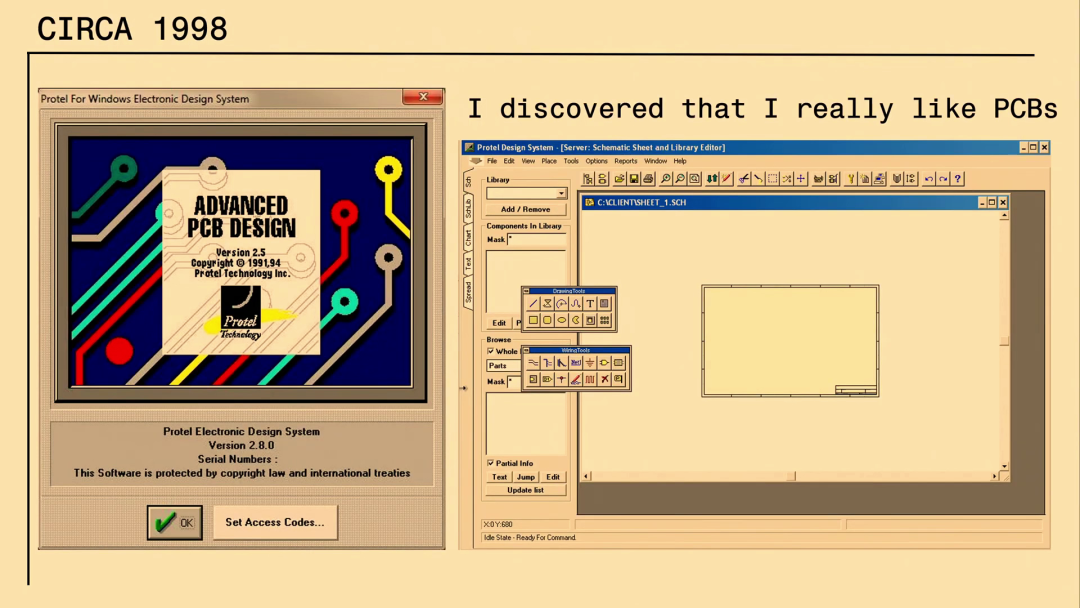Click the Advanced PCB Design splash image
This screenshot has width=1080, height=608.
click(x=241, y=262)
